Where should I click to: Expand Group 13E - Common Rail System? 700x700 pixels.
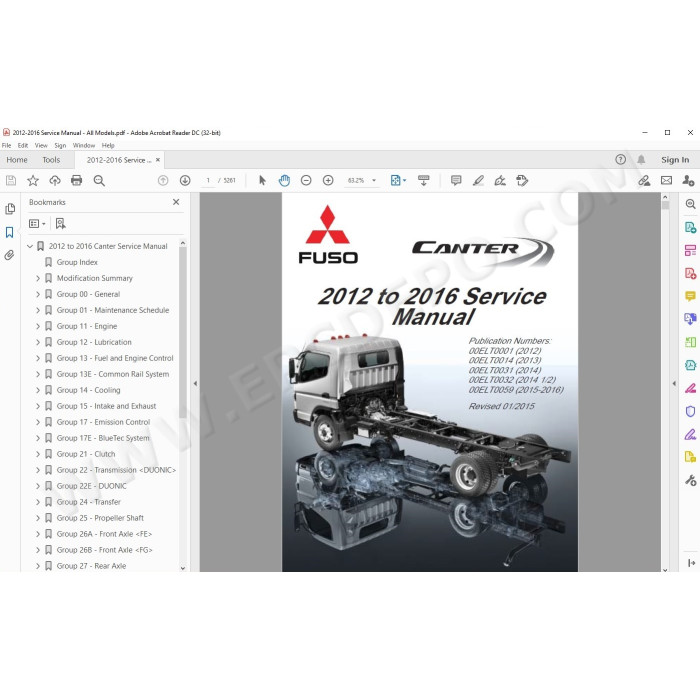38,374
